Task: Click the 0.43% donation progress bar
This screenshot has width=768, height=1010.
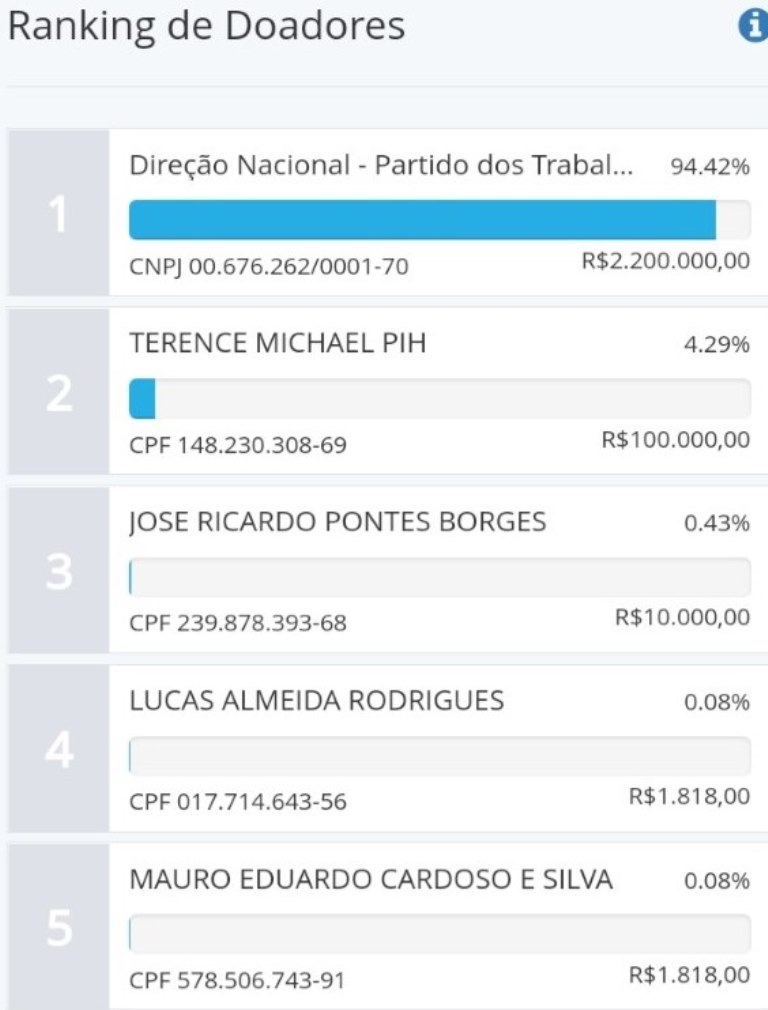Action: coord(440,577)
